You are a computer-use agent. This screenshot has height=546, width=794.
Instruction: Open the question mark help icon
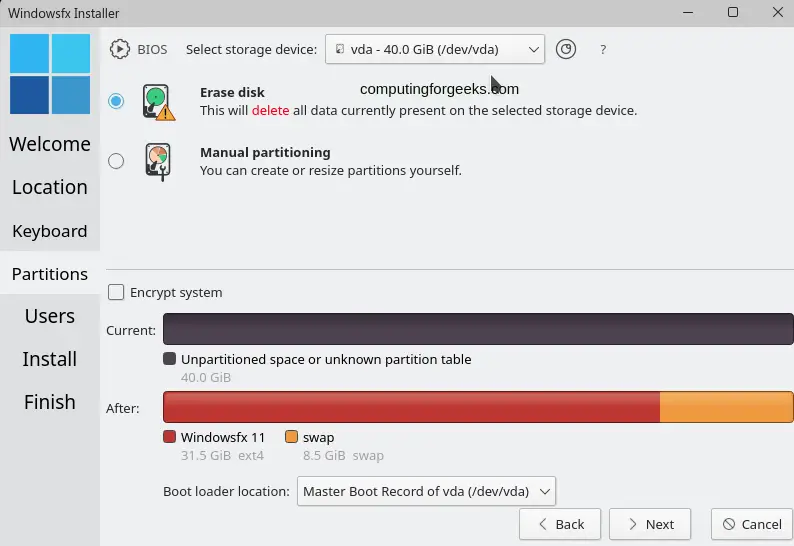coord(603,50)
